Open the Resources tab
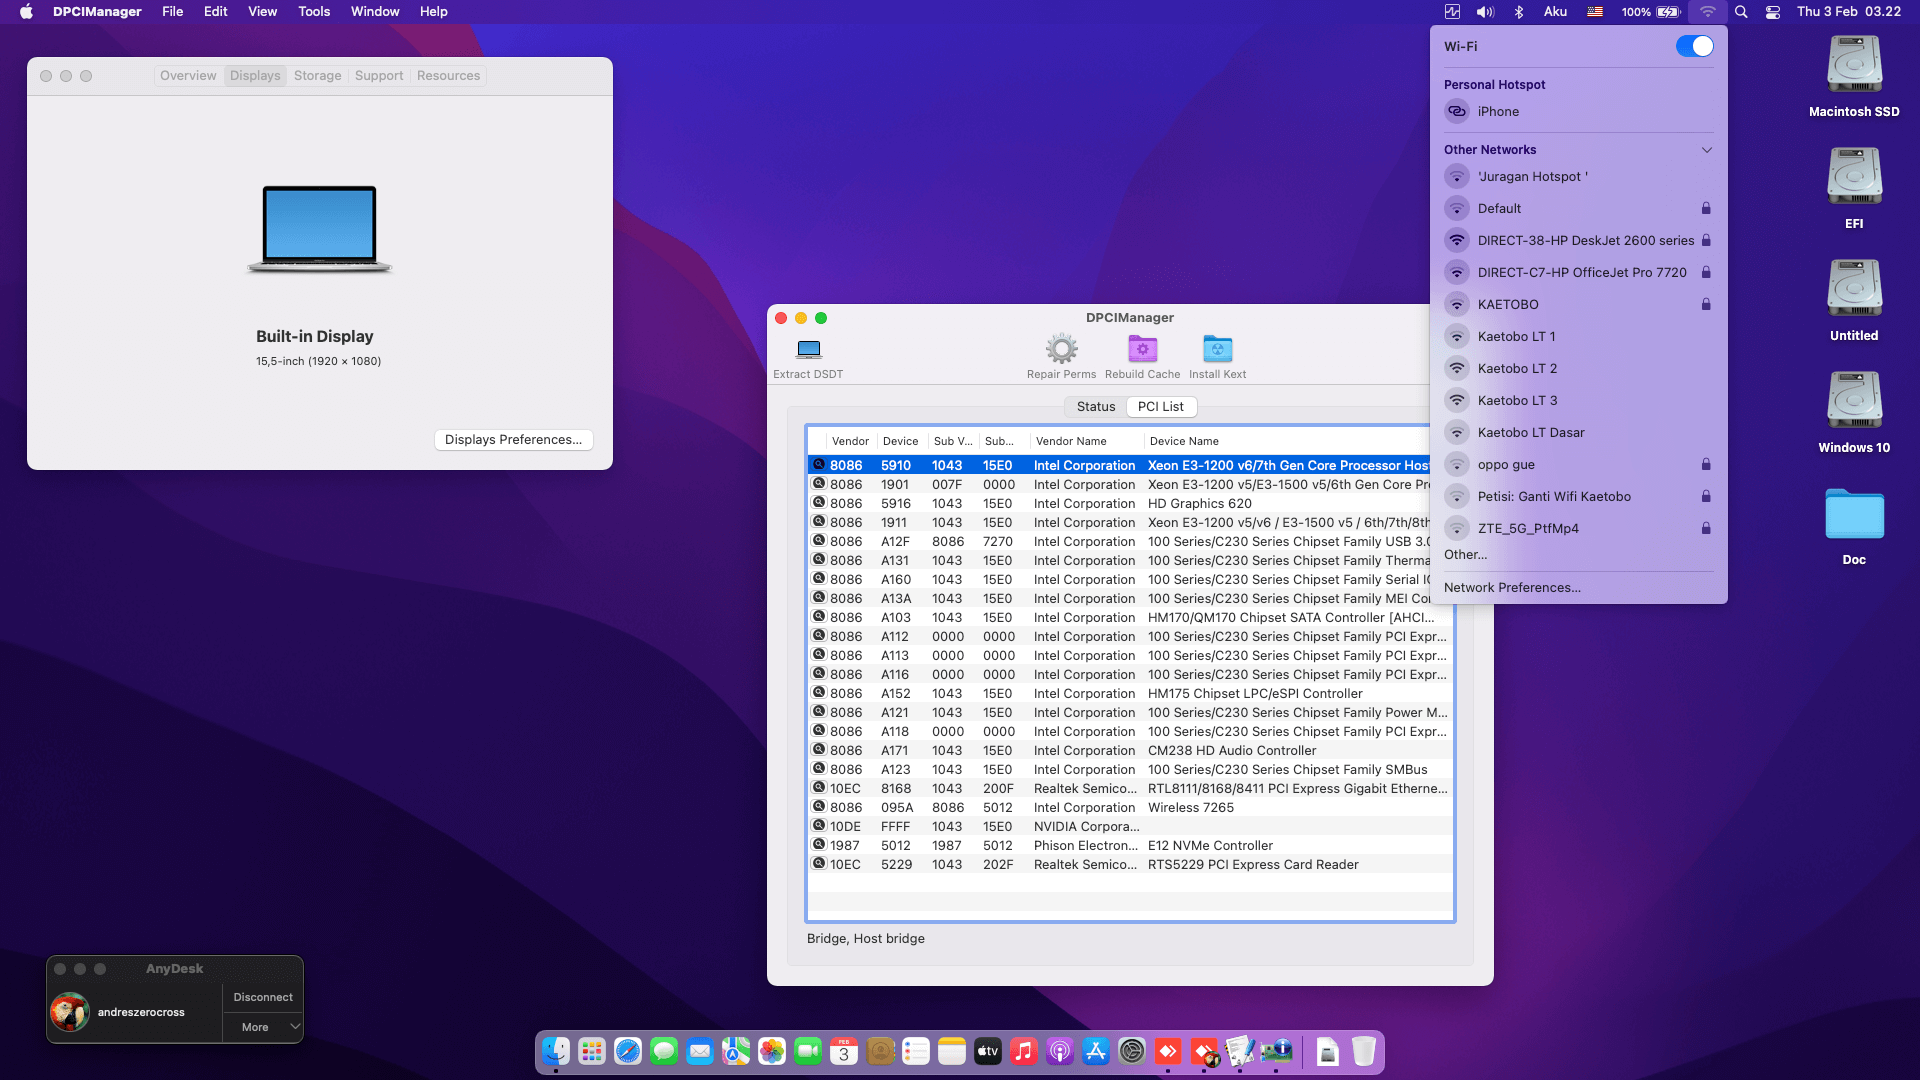Image resolution: width=1920 pixels, height=1080 pixels. [x=448, y=76]
